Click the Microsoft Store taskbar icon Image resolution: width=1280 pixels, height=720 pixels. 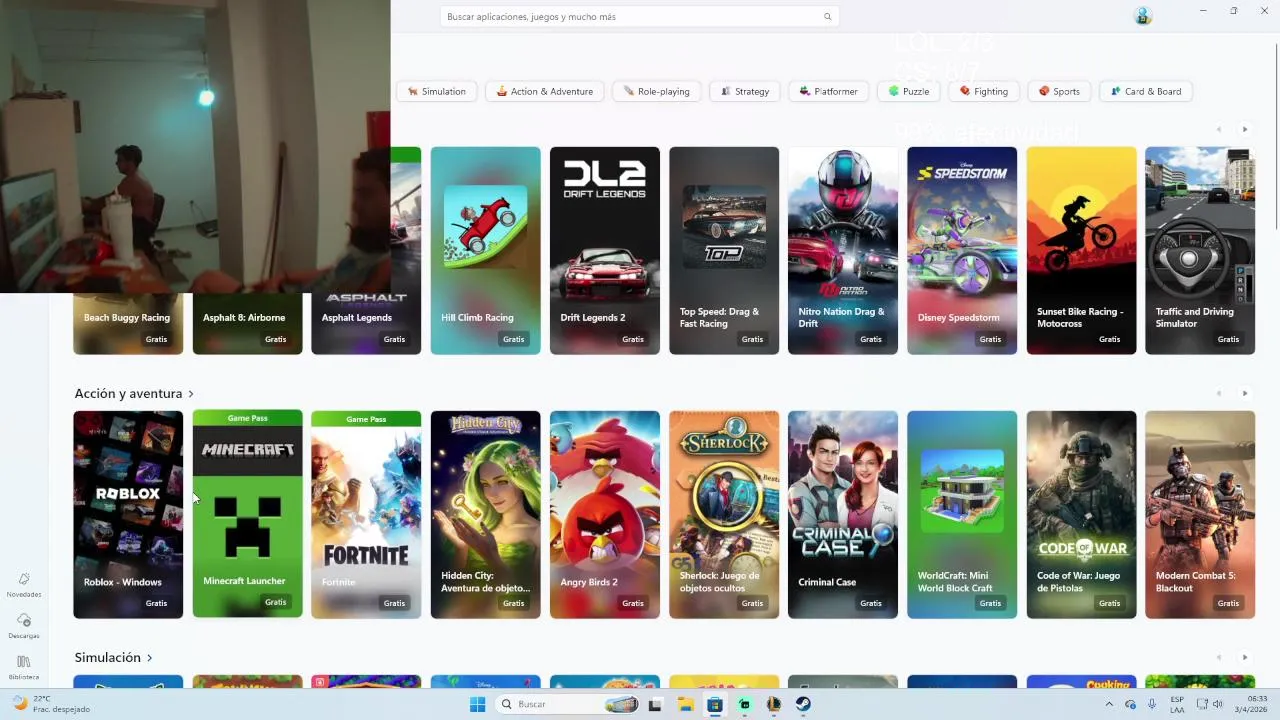pyautogui.click(x=714, y=704)
